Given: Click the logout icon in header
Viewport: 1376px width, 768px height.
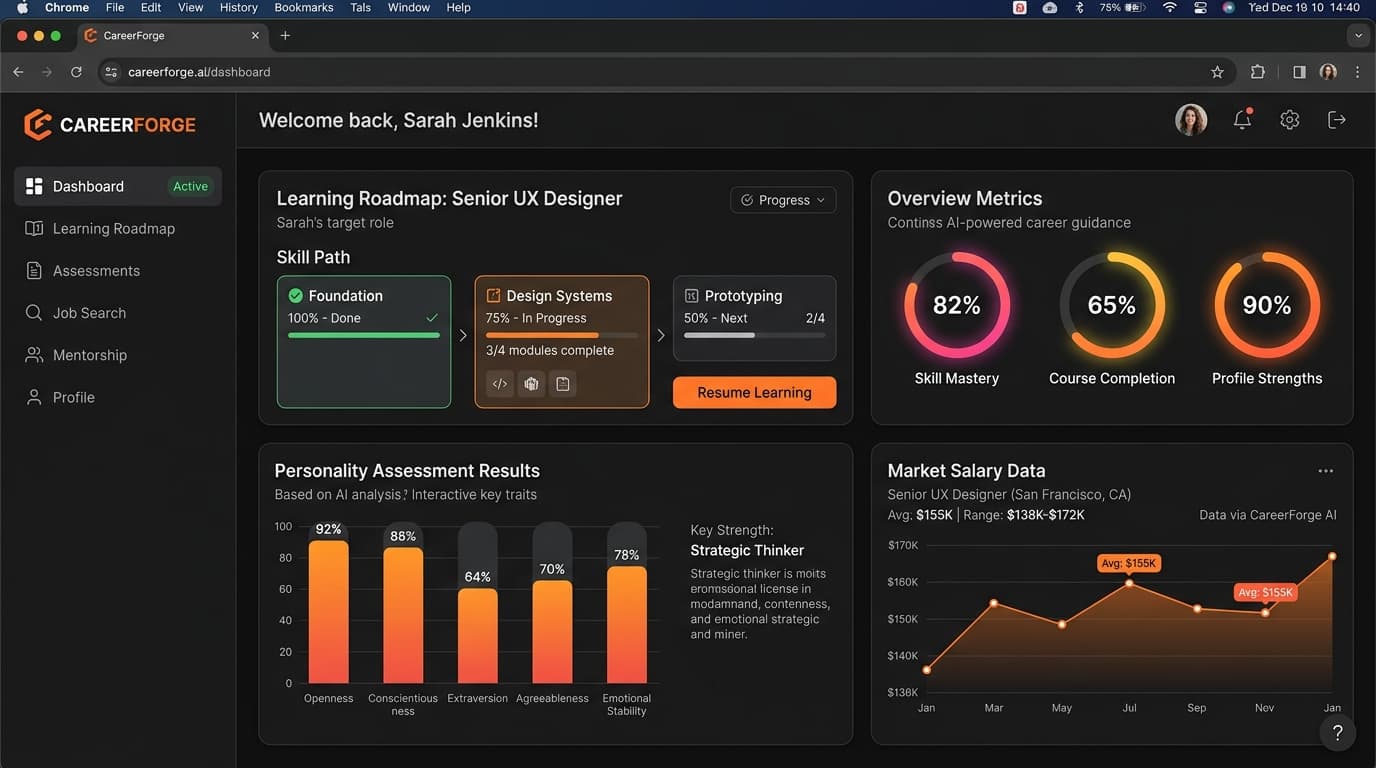Looking at the screenshot, I should [x=1337, y=120].
